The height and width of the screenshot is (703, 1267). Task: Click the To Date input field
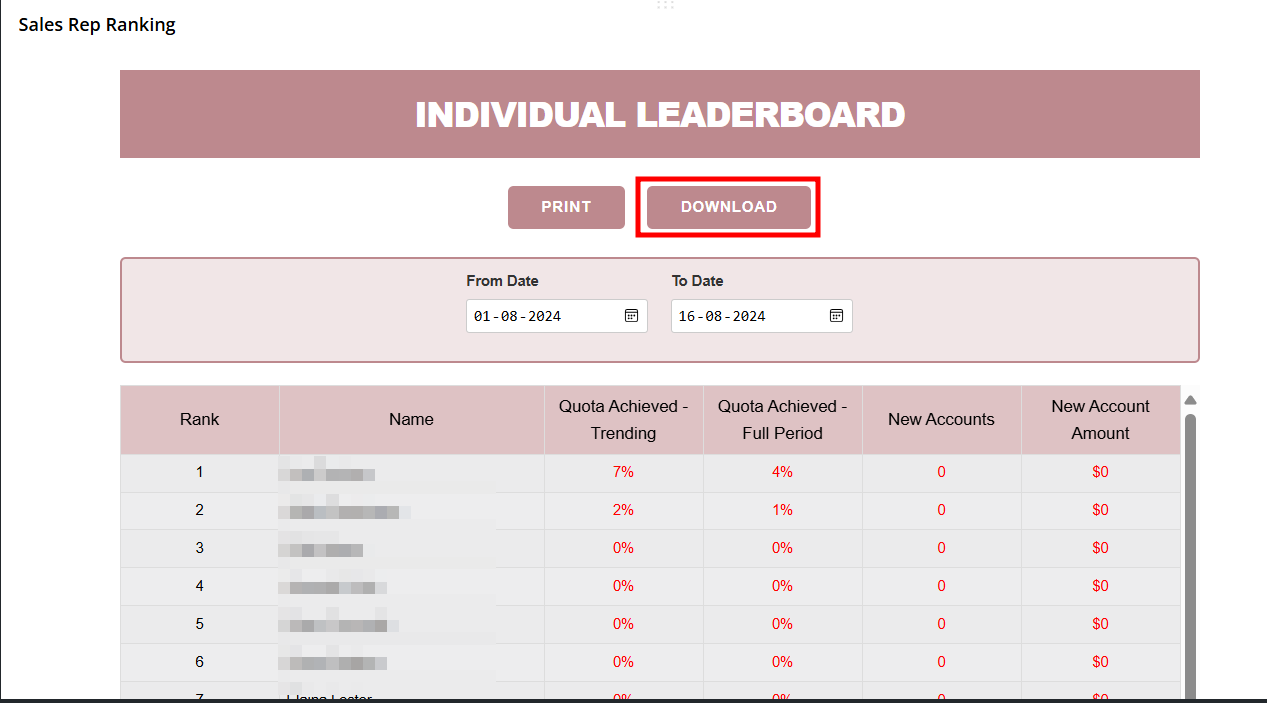pyautogui.click(x=745, y=316)
